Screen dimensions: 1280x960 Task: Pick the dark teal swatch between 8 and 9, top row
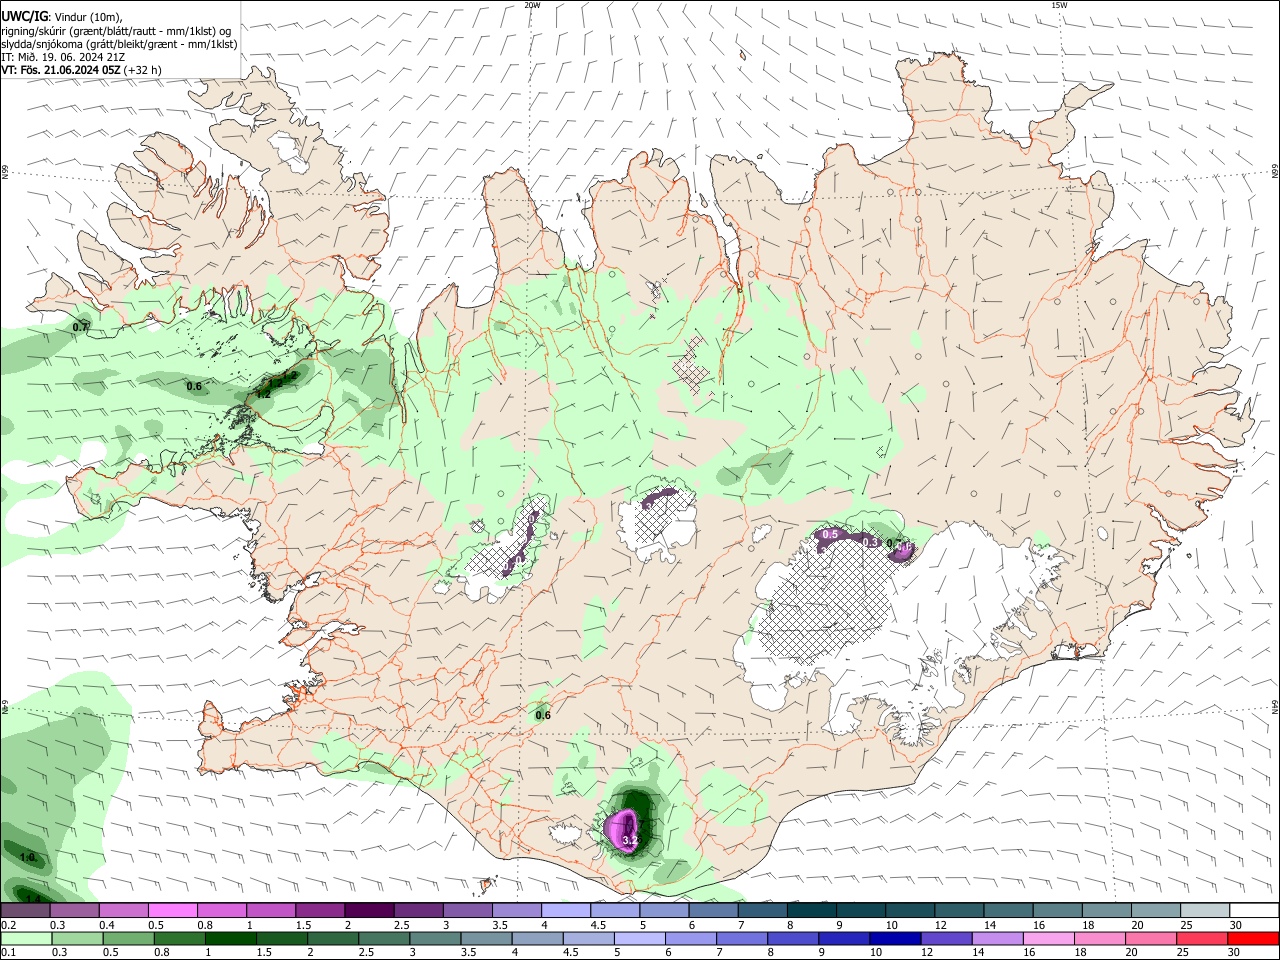click(x=811, y=911)
